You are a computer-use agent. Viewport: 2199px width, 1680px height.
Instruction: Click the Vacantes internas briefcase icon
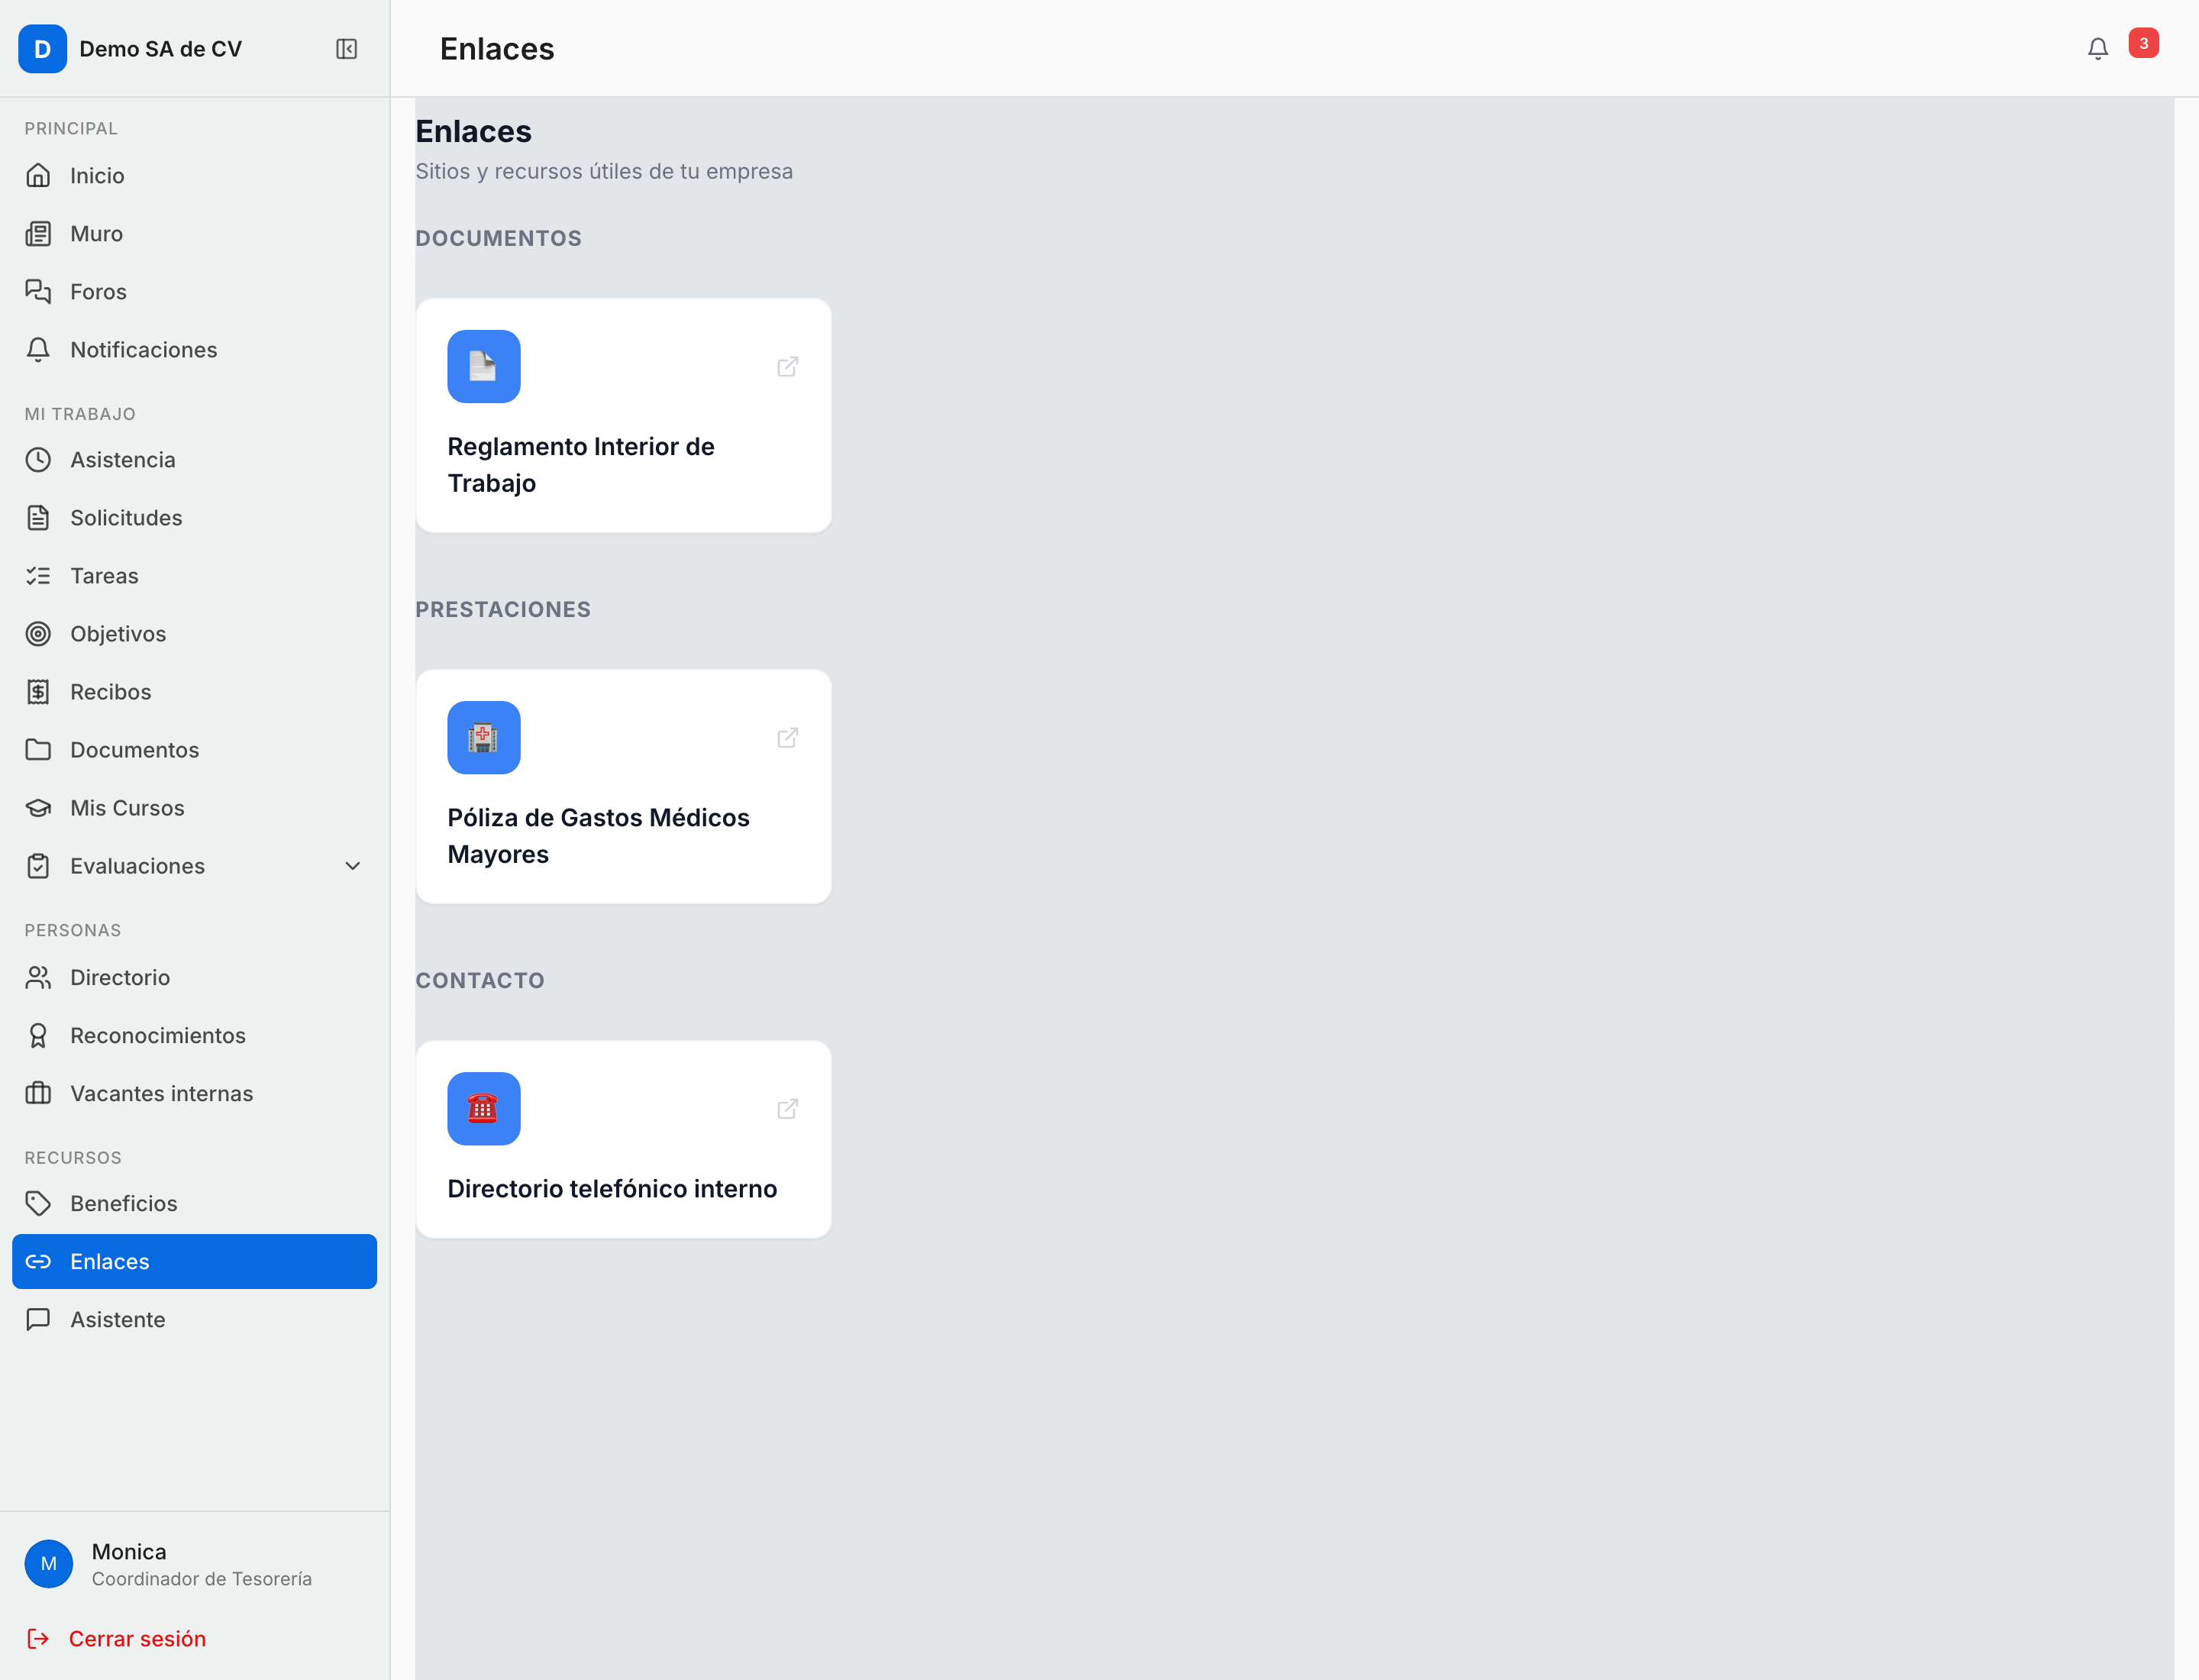point(38,1094)
